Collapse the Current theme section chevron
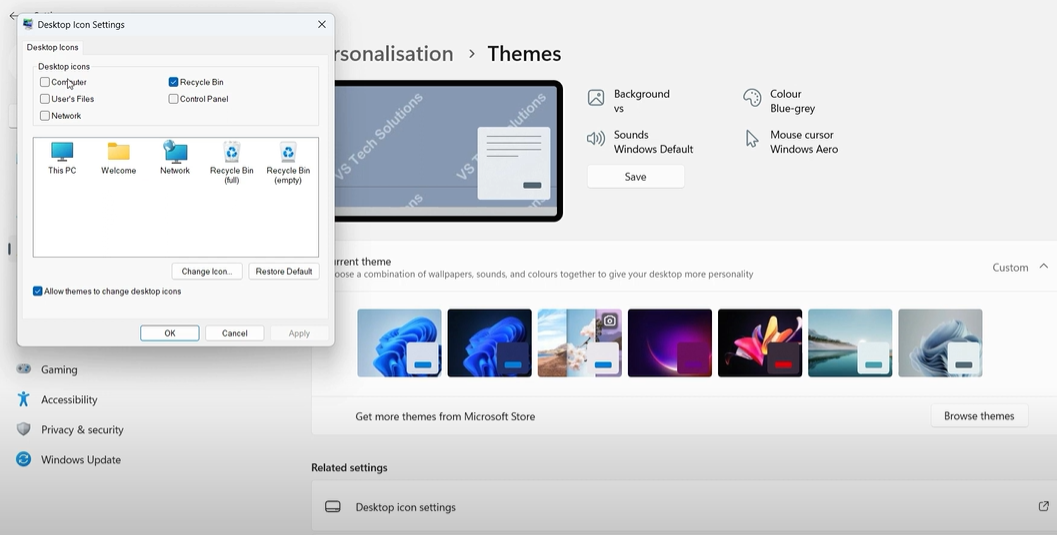This screenshot has height=535, width=1057. click(x=1044, y=267)
